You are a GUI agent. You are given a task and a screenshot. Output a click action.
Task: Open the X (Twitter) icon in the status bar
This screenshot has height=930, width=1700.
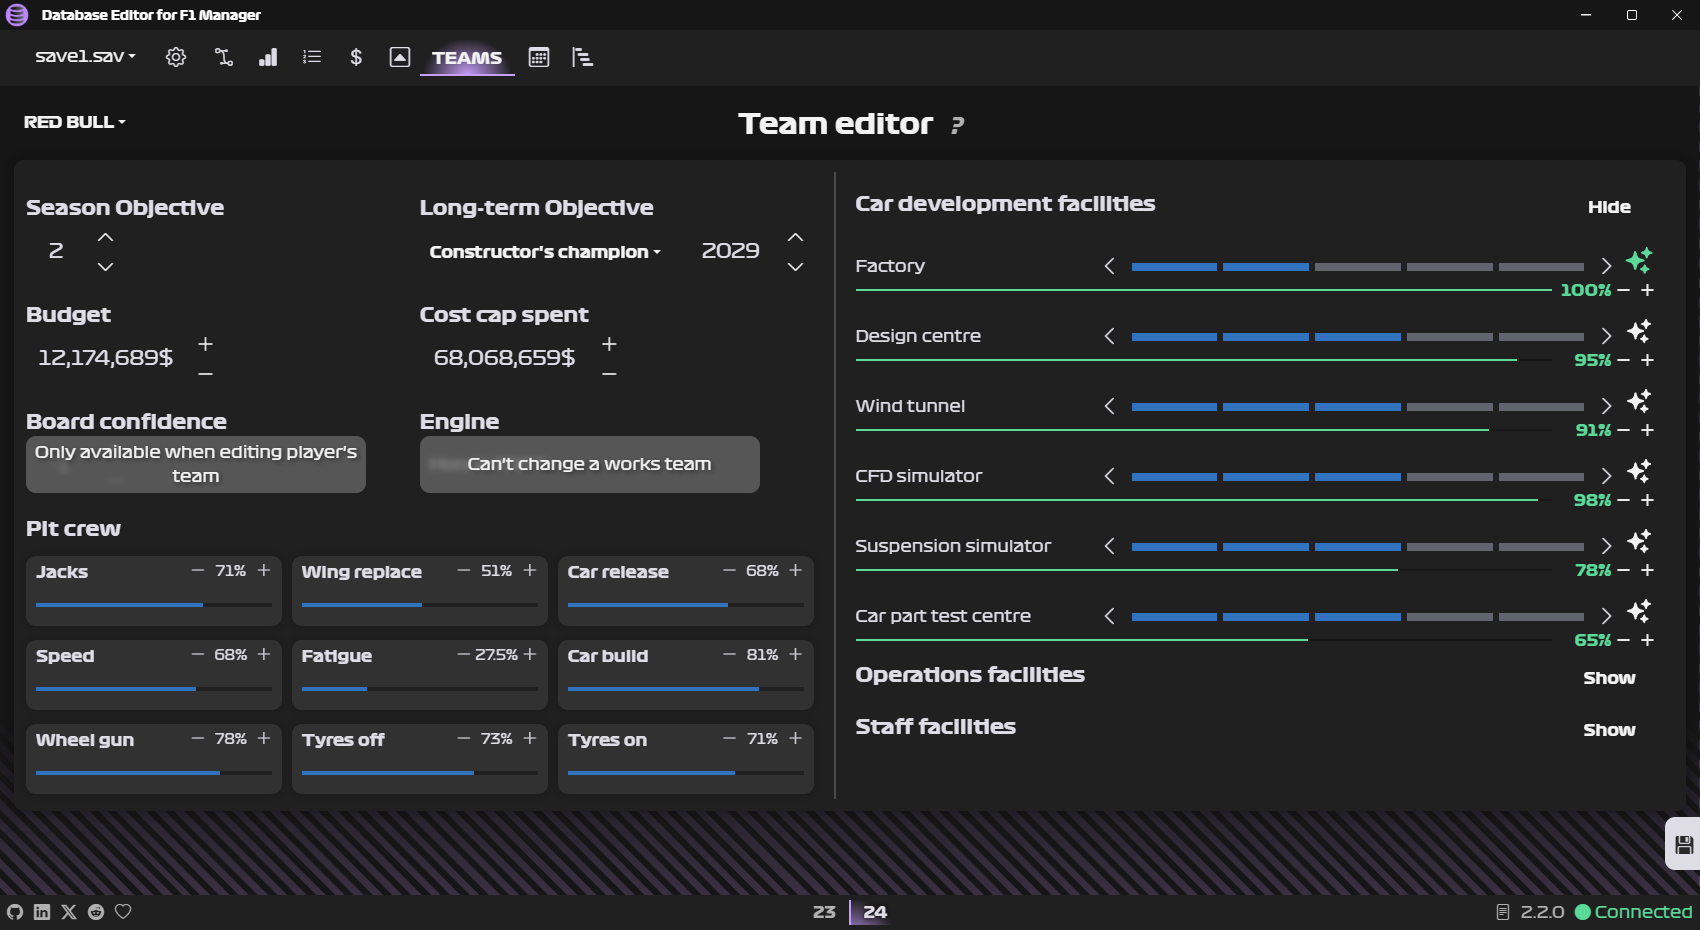[x=69, y=912]
